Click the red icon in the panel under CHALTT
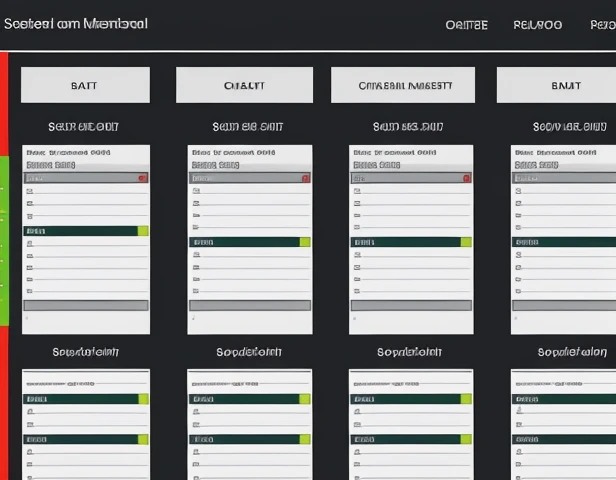Screen dimensions: 616x480 tap(304, 177)
